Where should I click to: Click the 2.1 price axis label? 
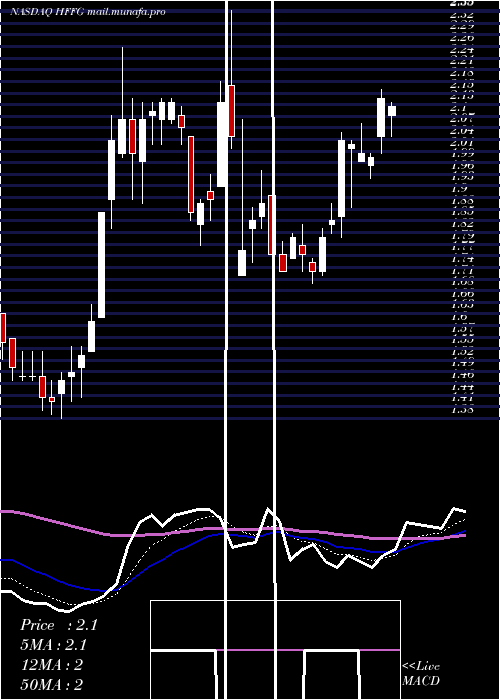click(458, 108)
